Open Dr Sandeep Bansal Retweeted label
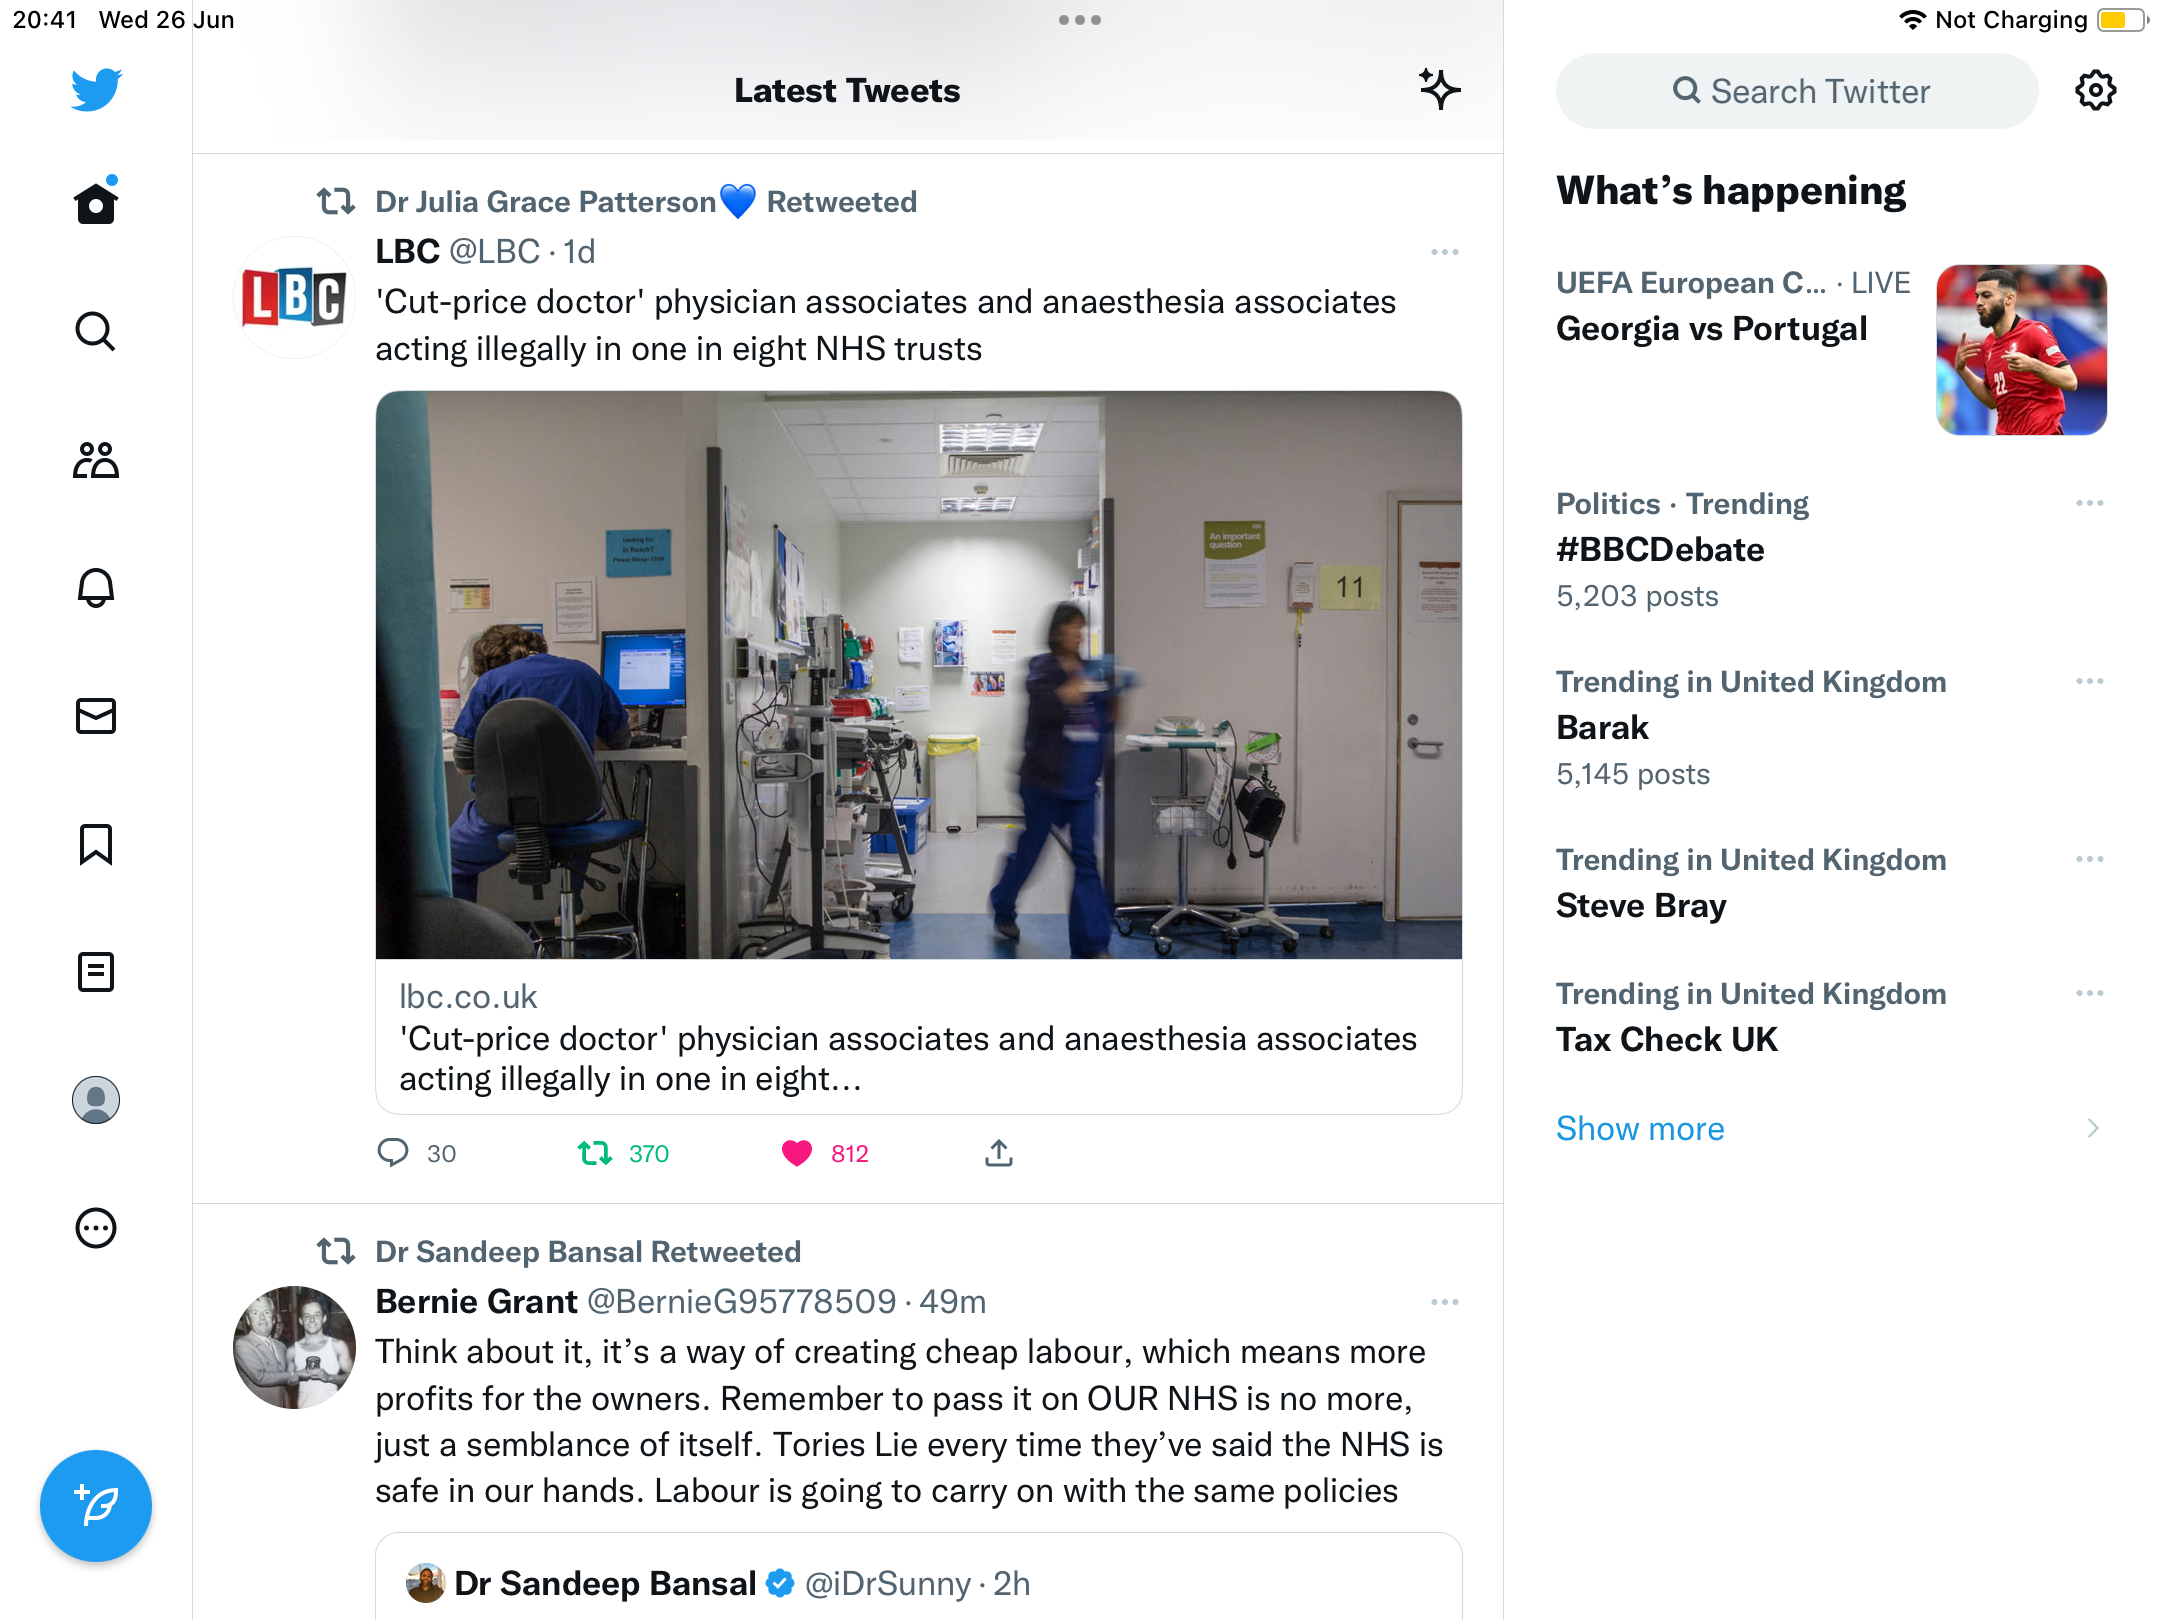 (x=588, y=1252)
